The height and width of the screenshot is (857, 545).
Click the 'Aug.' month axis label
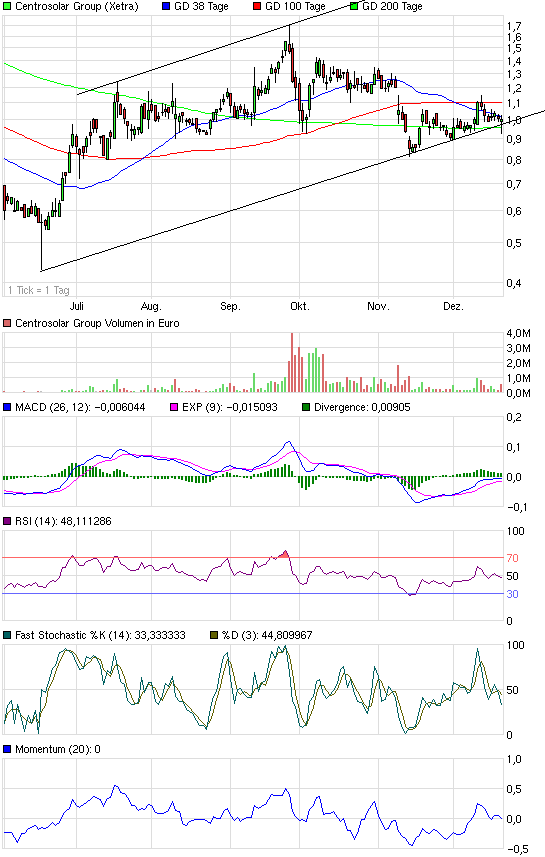(x=151, y=306)
